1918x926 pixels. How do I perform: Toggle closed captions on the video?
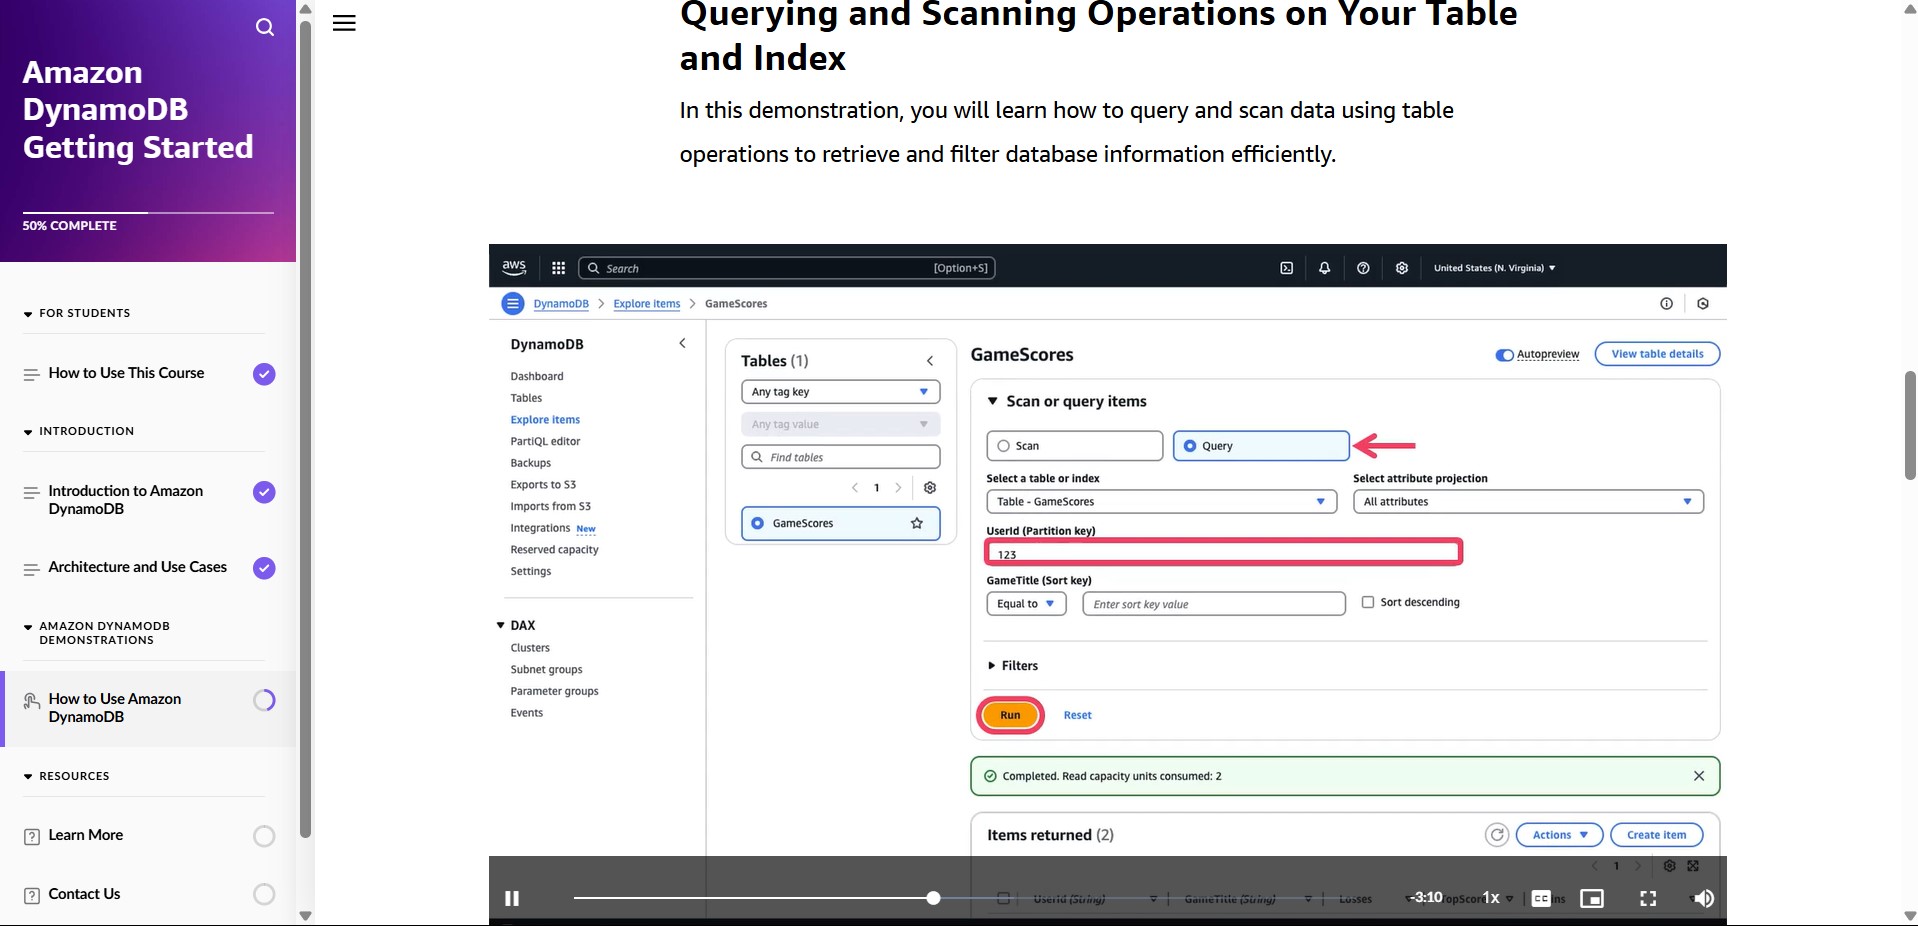point(1541,898)
